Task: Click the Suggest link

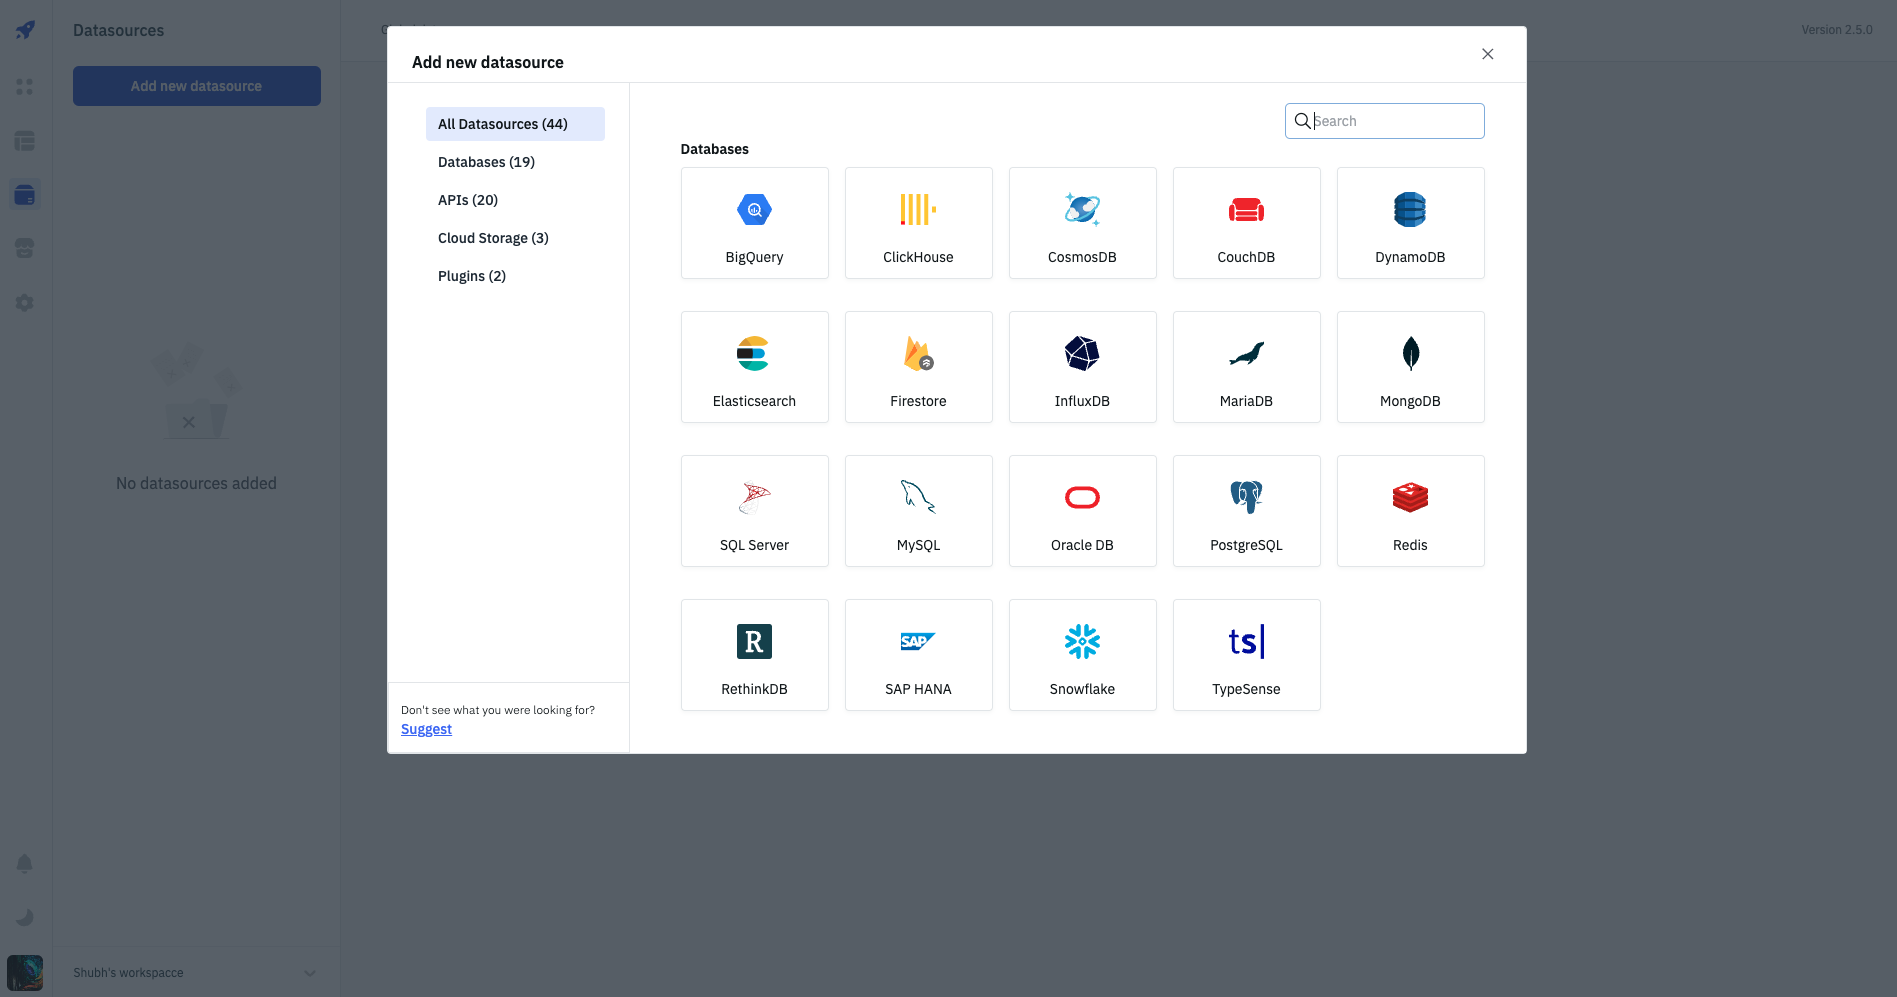Action: (426, 729)
